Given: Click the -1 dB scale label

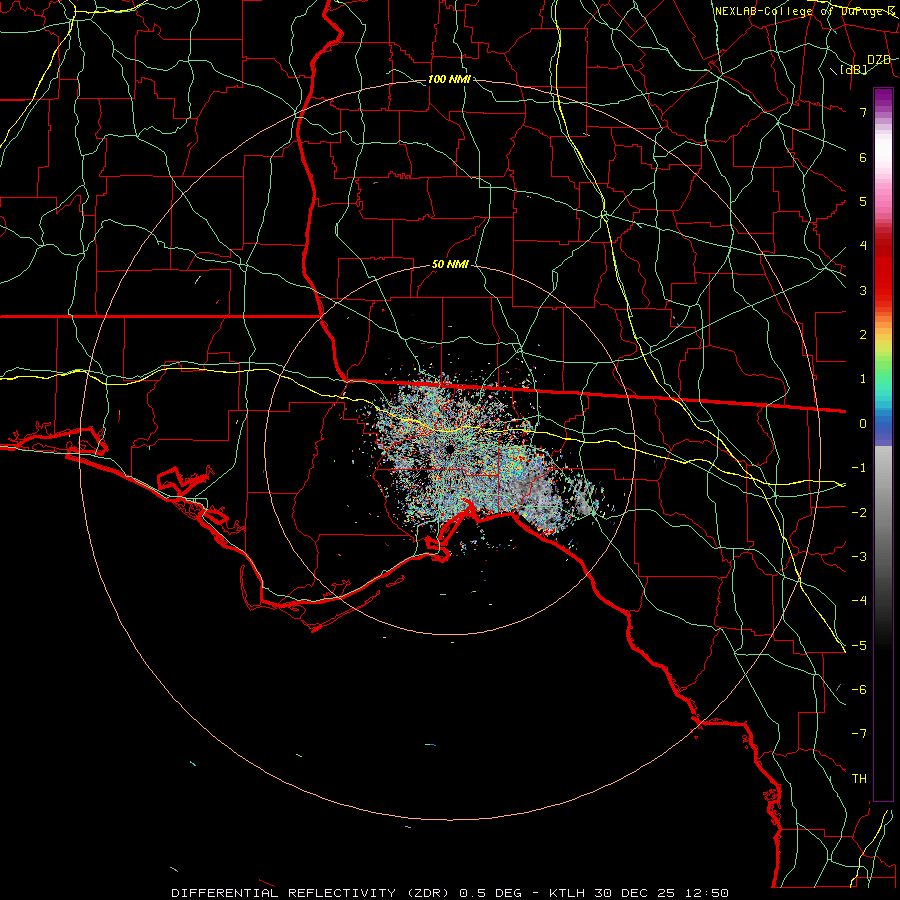Looking at the screenshot, I should tap(859, 468).
